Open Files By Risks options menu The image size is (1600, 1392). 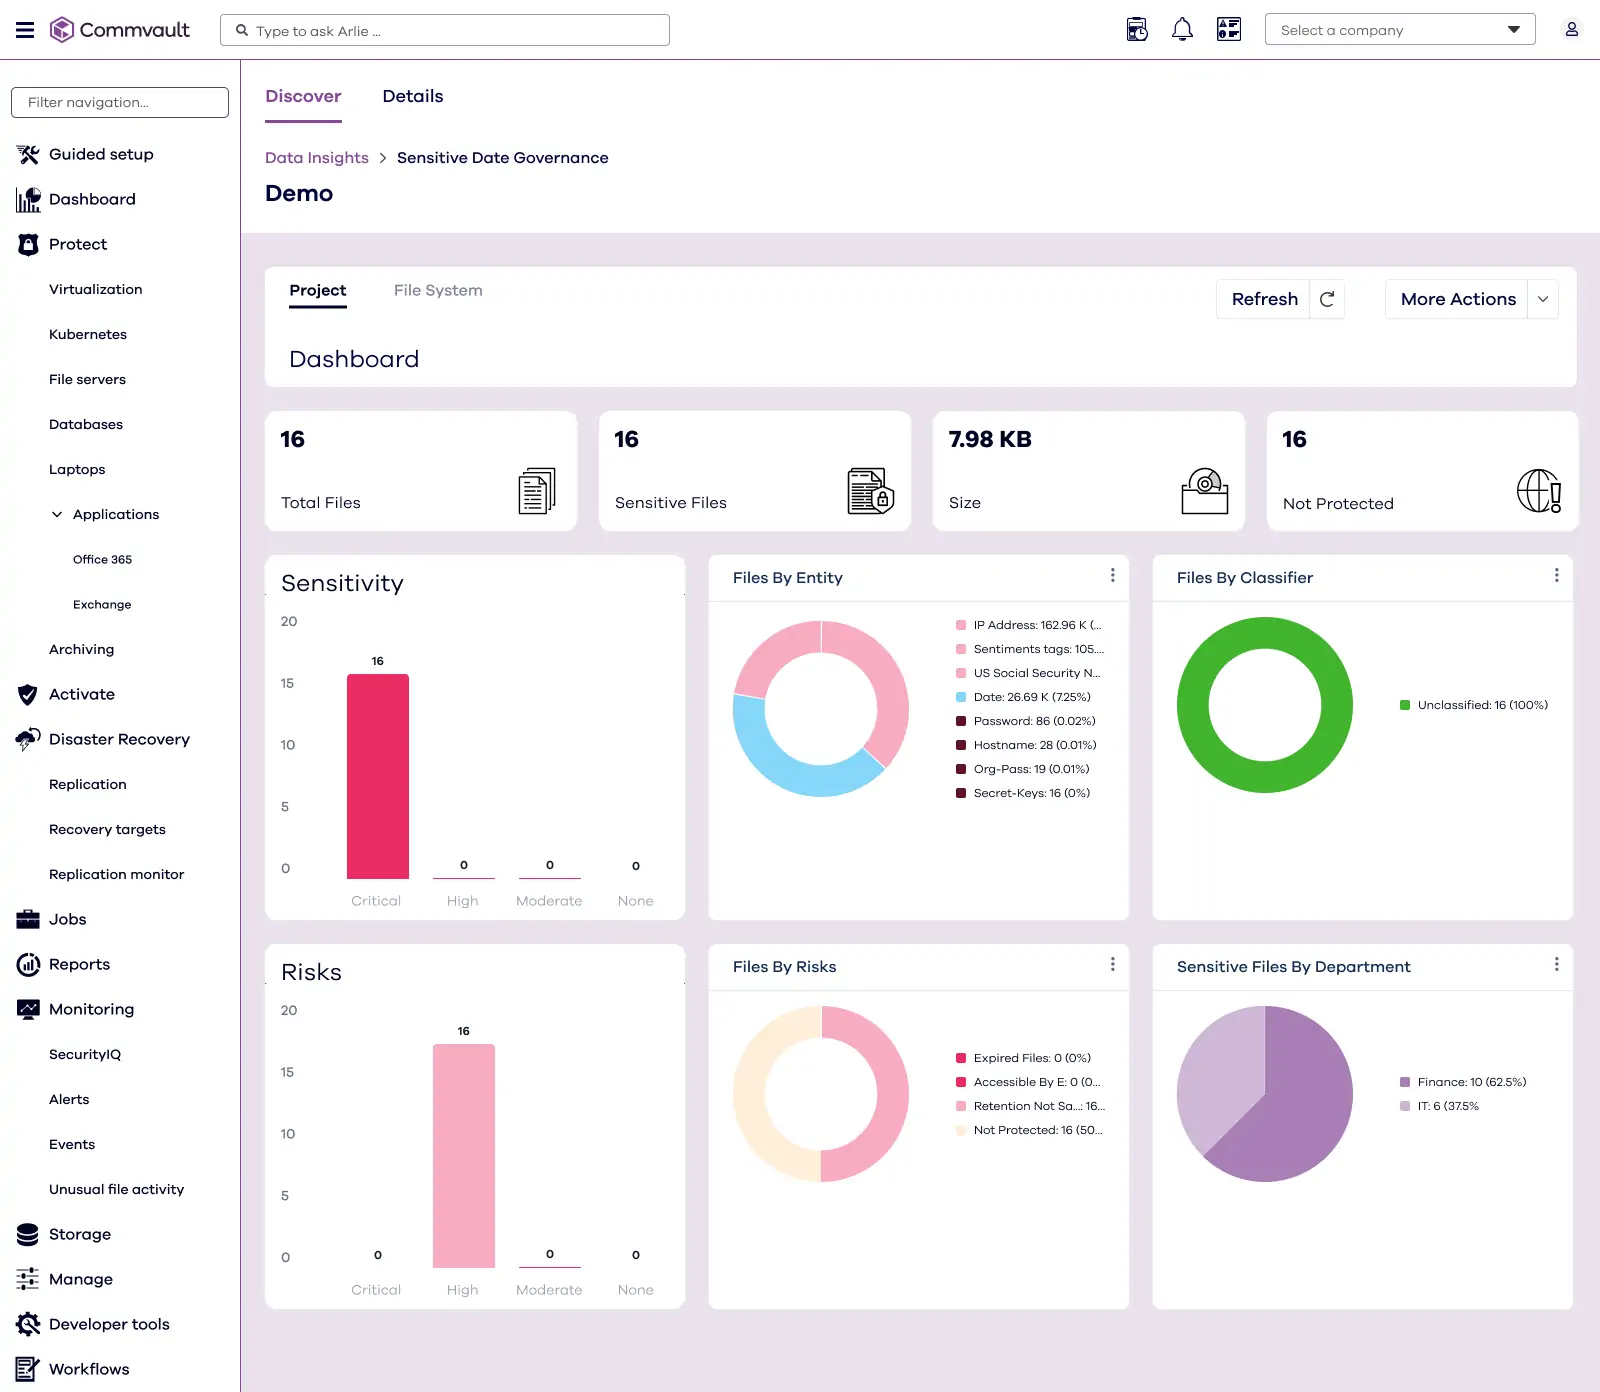[1112, 964]
